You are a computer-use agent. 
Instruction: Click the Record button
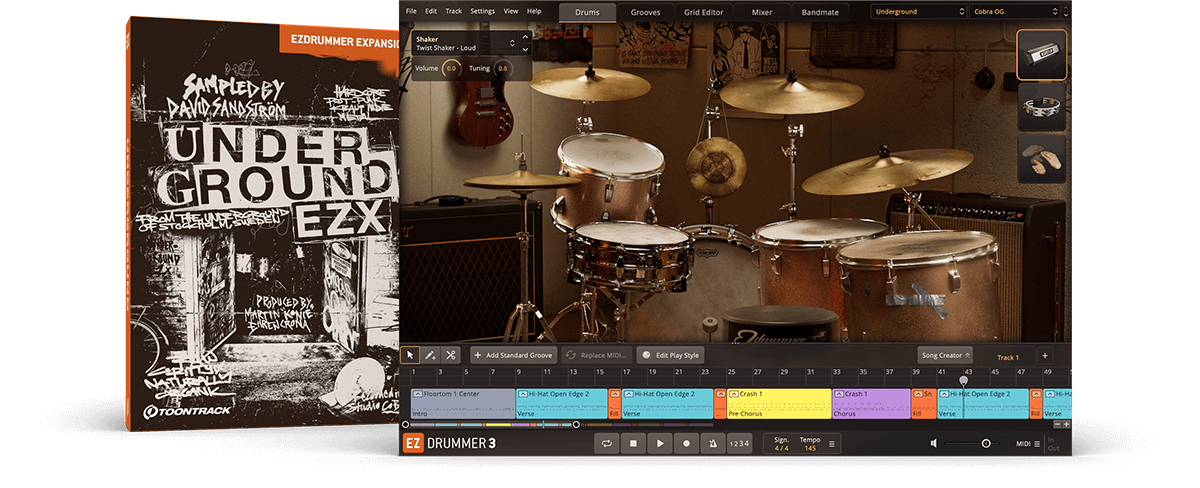click(x=686, y=443)
